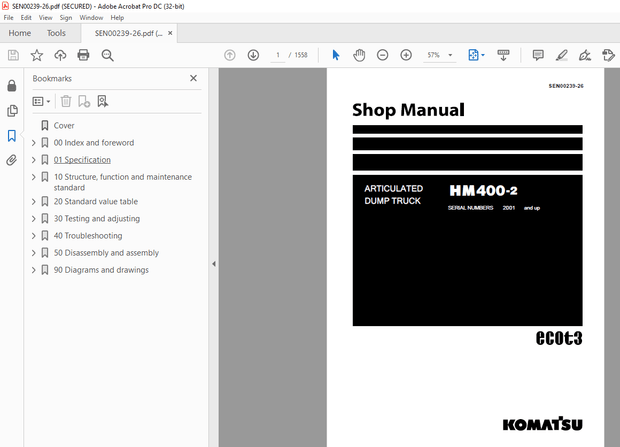The height and width of the screenshot is (447, 620).
Task: Click the find current bookmark icon
Action: (102, 101)
